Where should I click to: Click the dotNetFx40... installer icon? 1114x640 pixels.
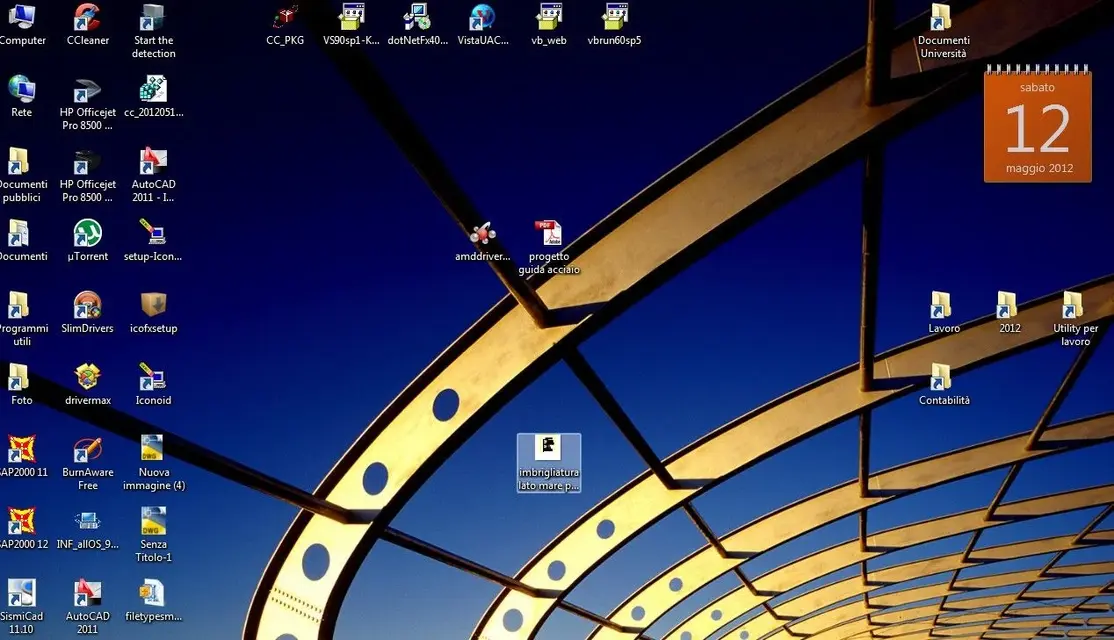pos(417,25)
